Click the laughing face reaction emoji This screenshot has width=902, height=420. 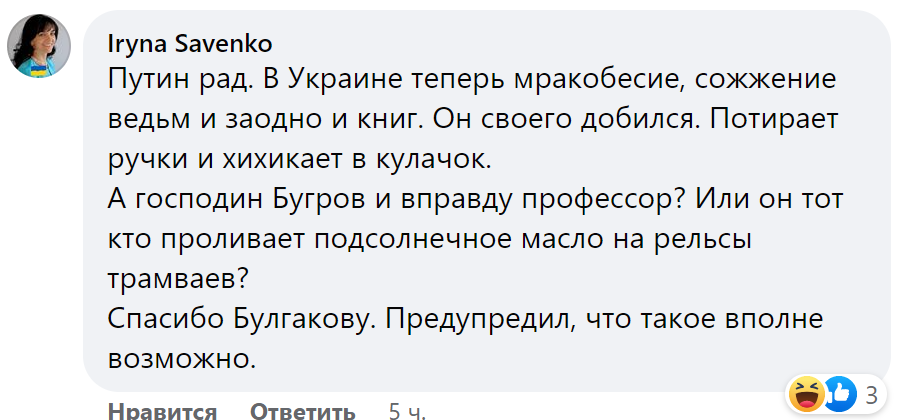click(805, 392)
